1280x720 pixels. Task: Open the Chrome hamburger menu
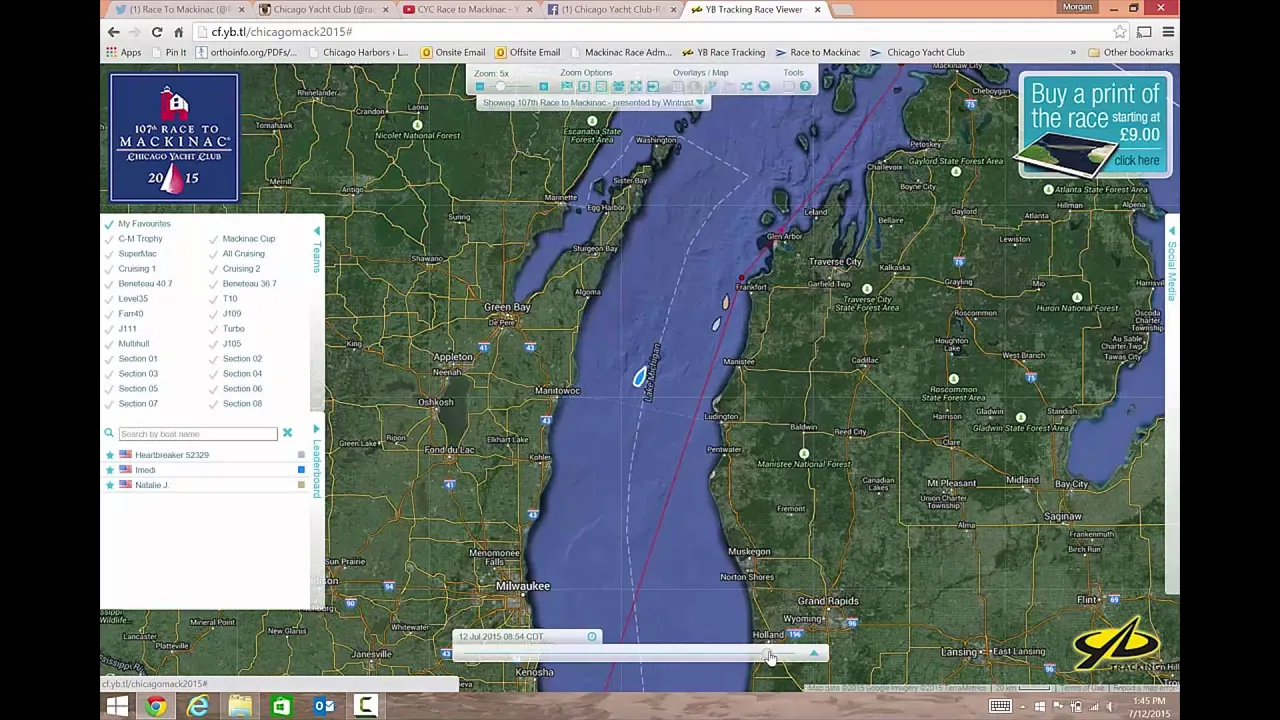pos(1168,32)
